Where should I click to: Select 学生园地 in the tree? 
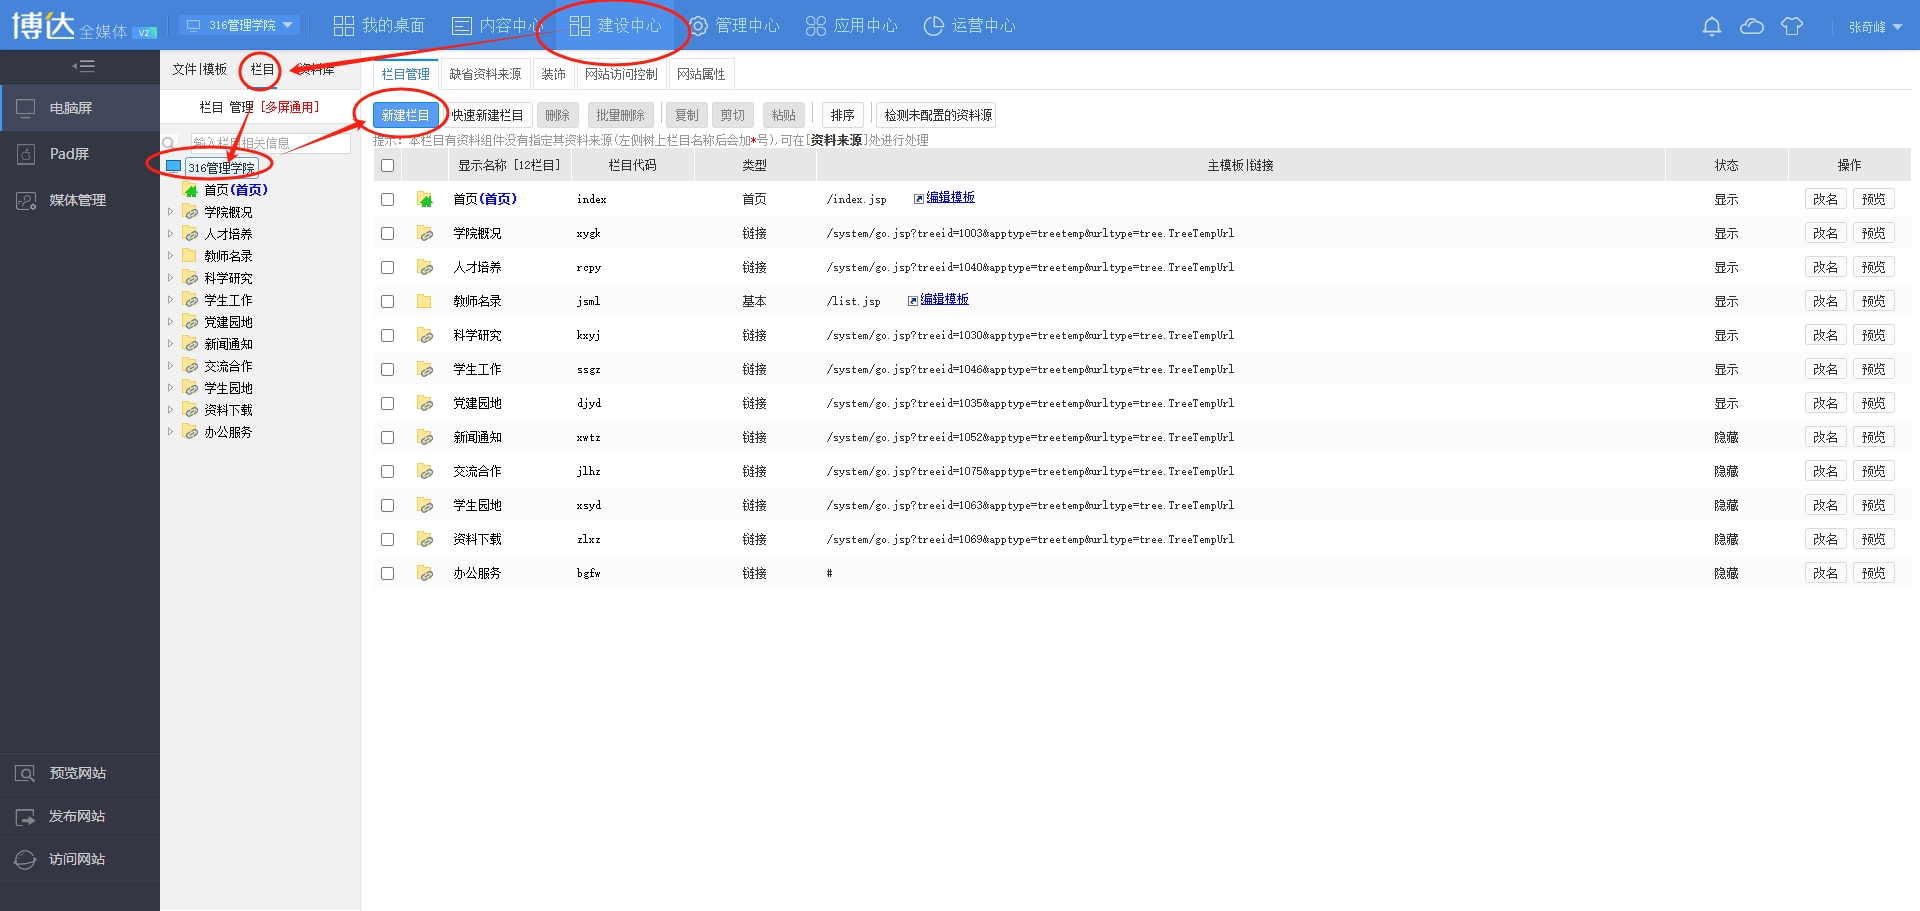pyautogui.click(x=228, y=388)
